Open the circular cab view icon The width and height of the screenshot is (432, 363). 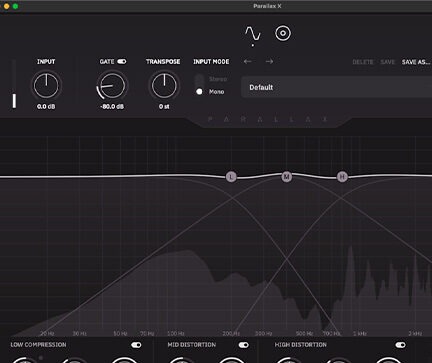click(x=283, y=33)
